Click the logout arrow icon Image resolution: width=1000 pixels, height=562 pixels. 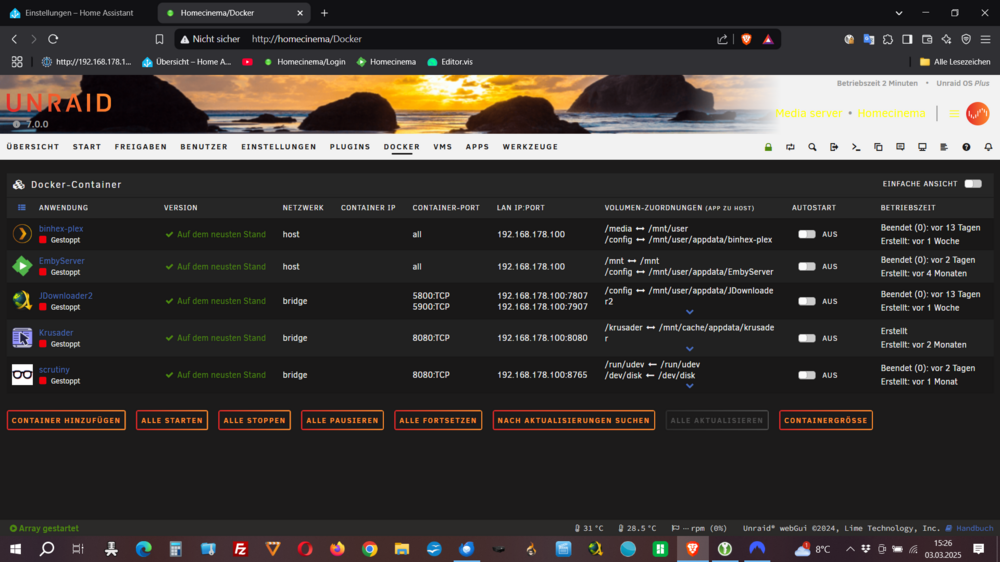pos(834,147)
